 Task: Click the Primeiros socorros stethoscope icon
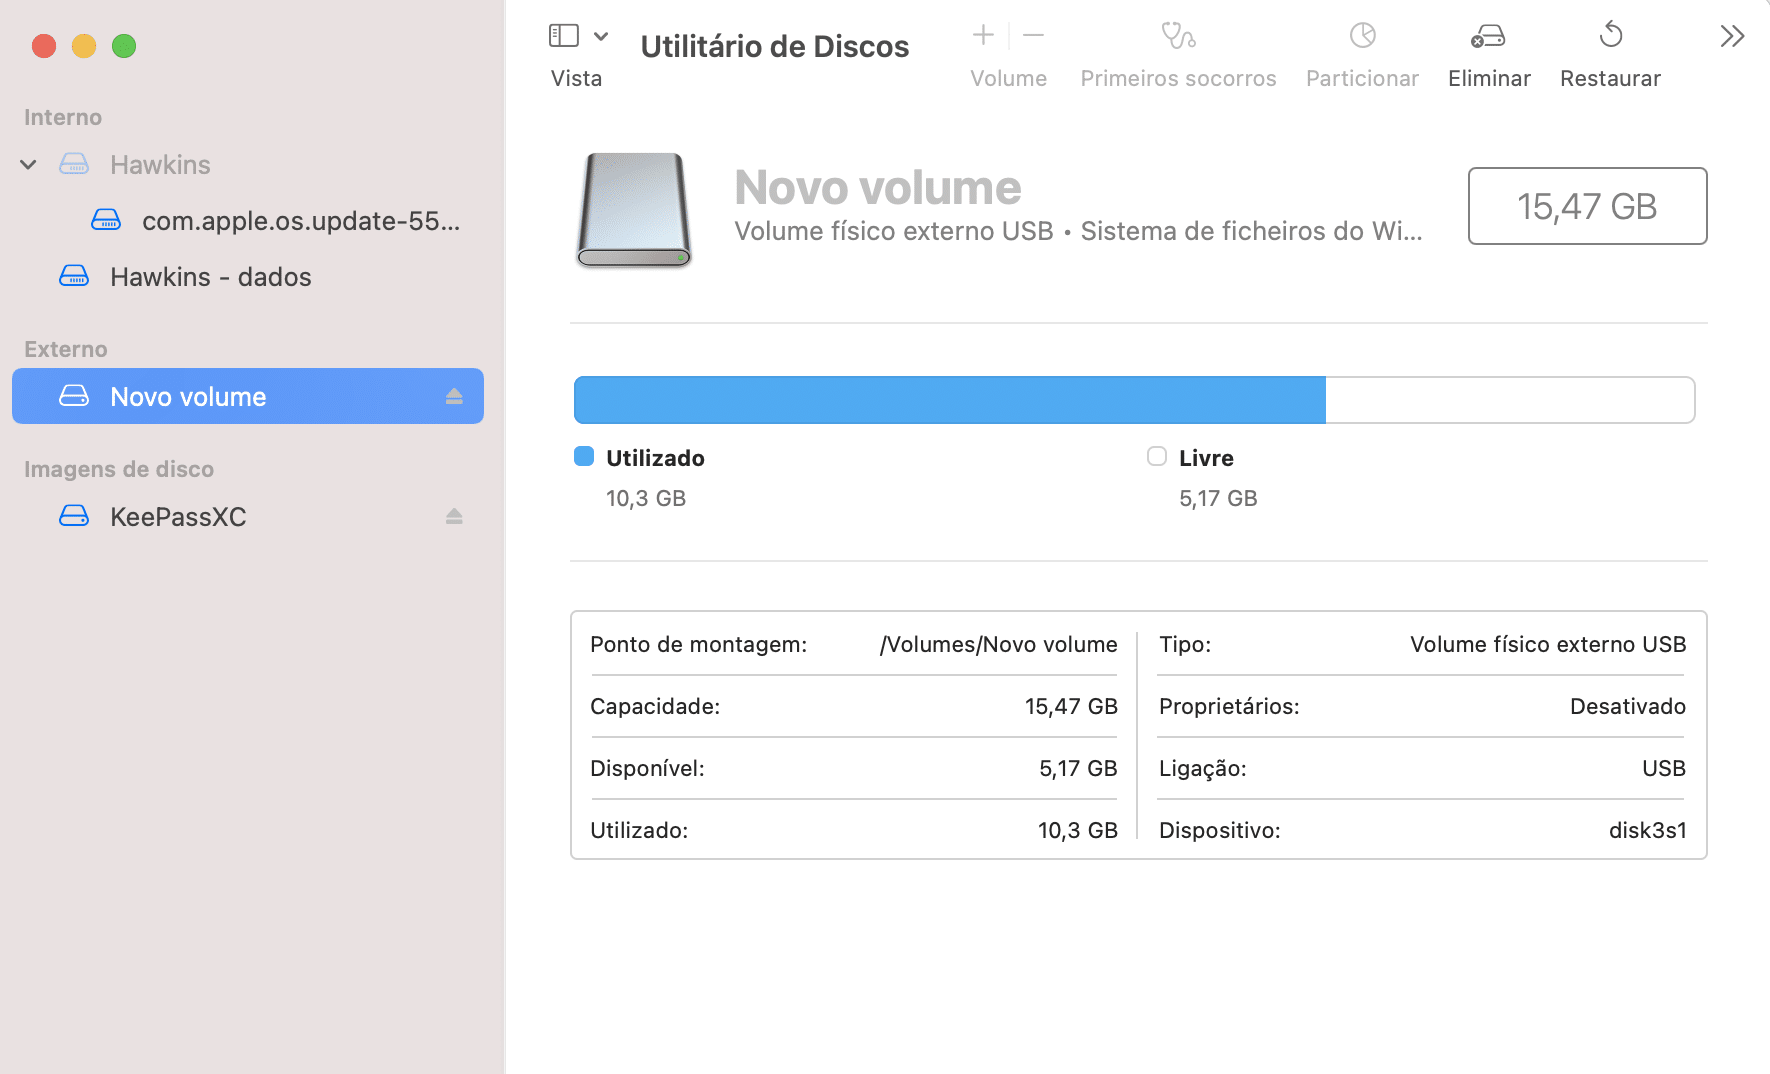(1178, 36)
